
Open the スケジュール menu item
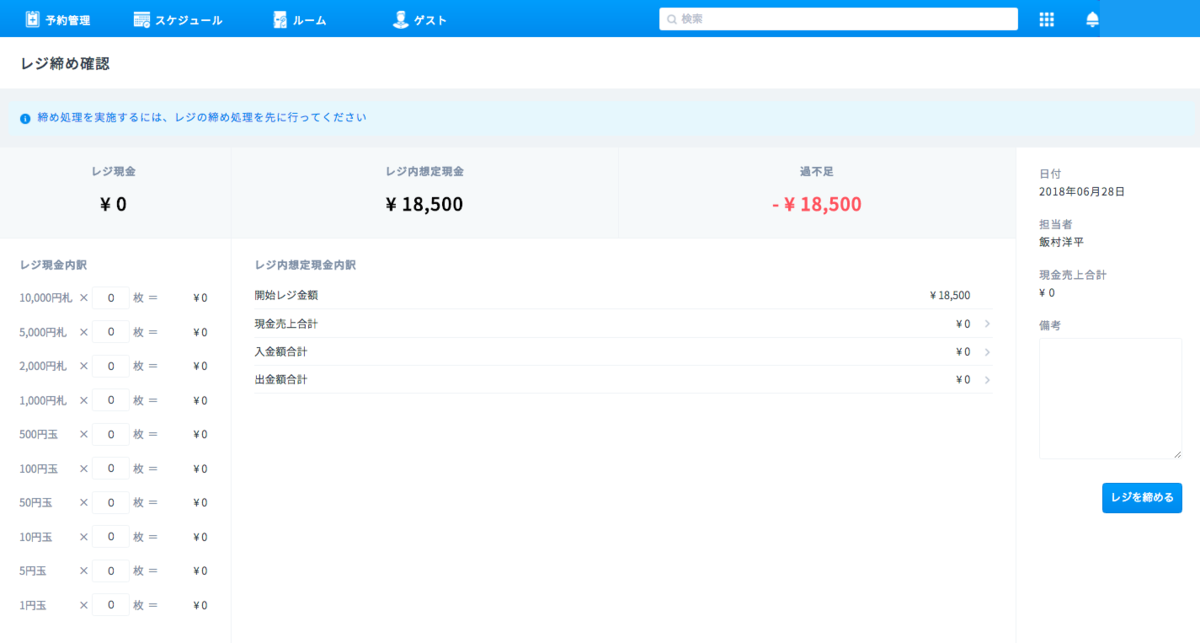(x=188, y=19)
